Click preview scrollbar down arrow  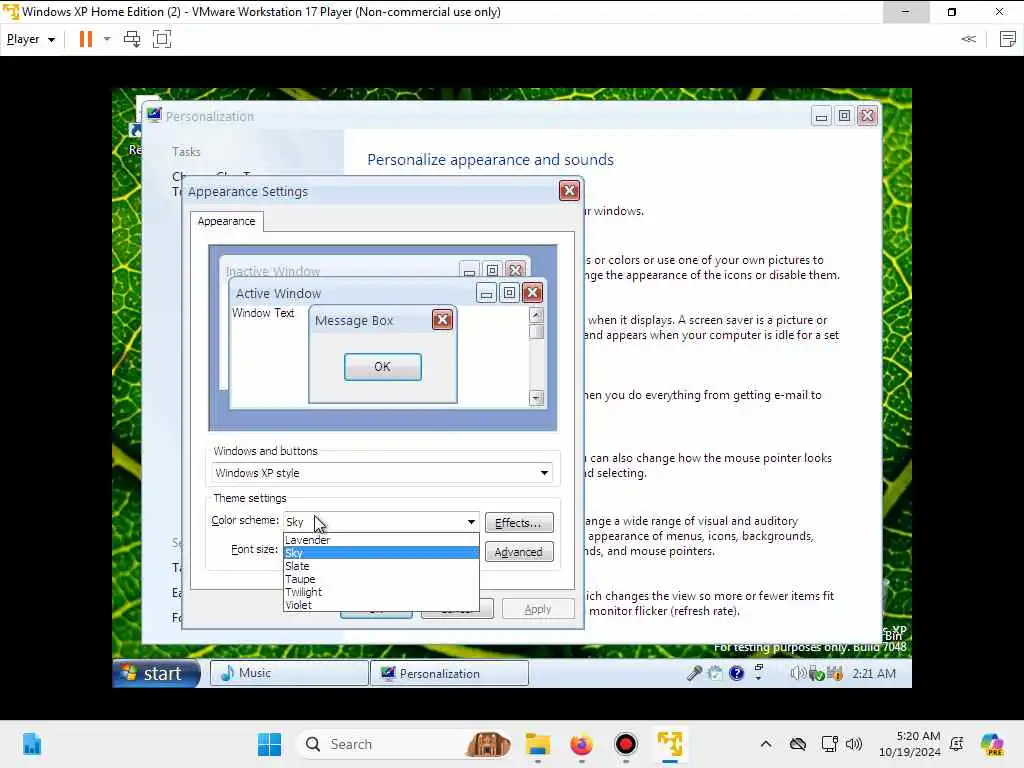(x=536, y=397)
